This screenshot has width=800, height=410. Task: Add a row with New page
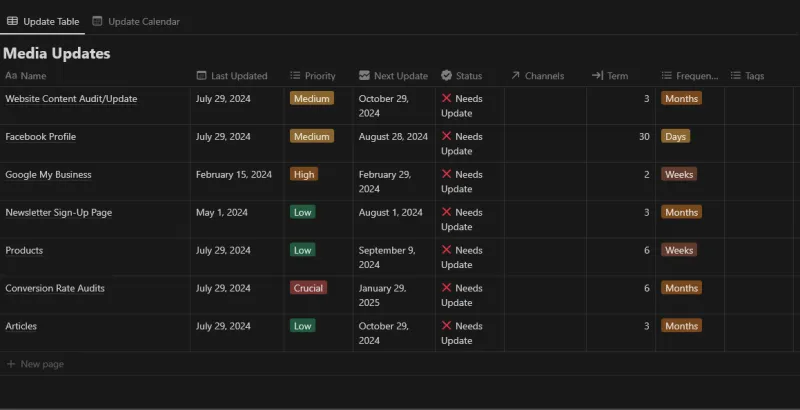pos(35,364)
